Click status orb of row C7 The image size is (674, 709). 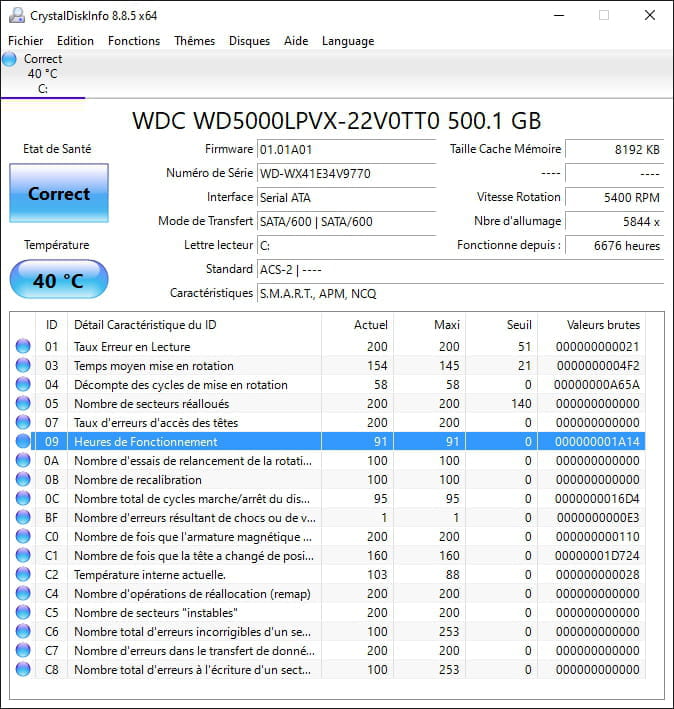pyautogui.click(x=23, y=650)
